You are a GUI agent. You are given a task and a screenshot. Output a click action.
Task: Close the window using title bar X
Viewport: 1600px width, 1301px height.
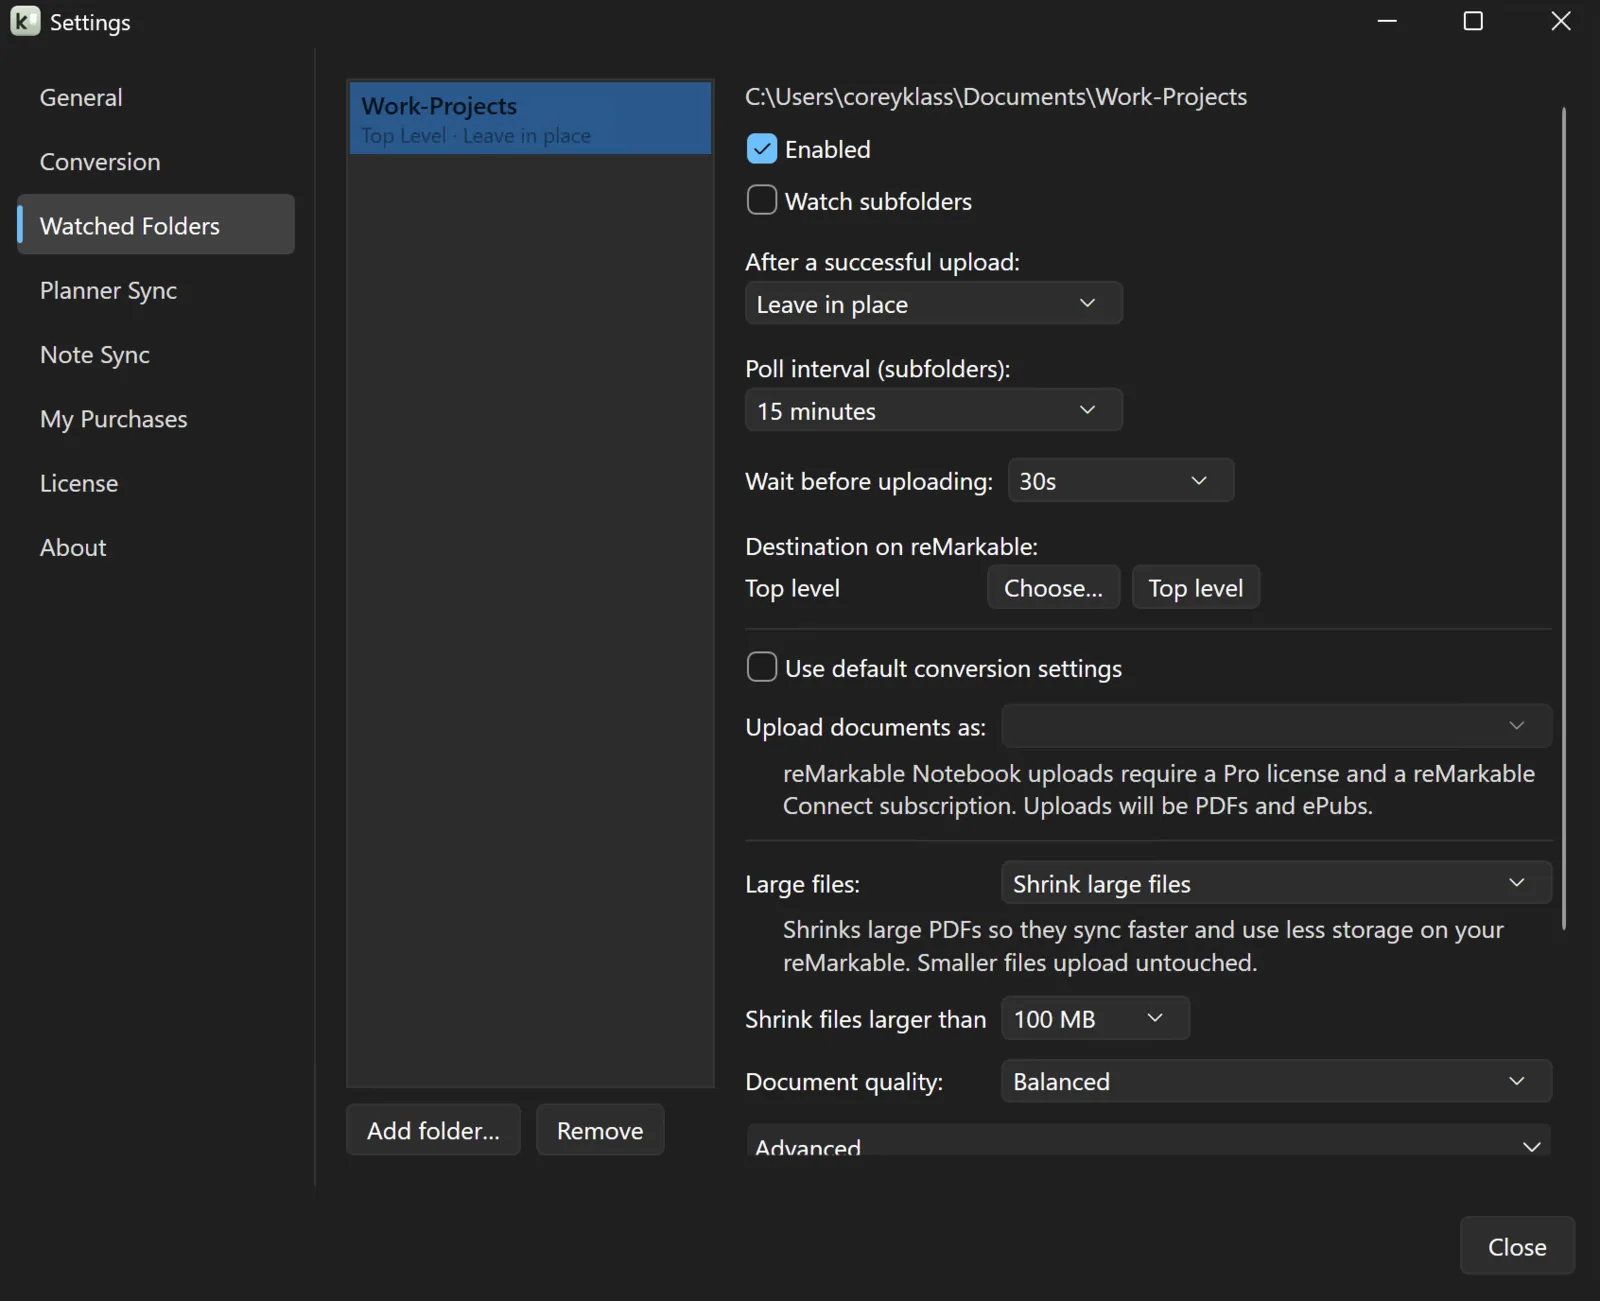tap(1560, 21)
